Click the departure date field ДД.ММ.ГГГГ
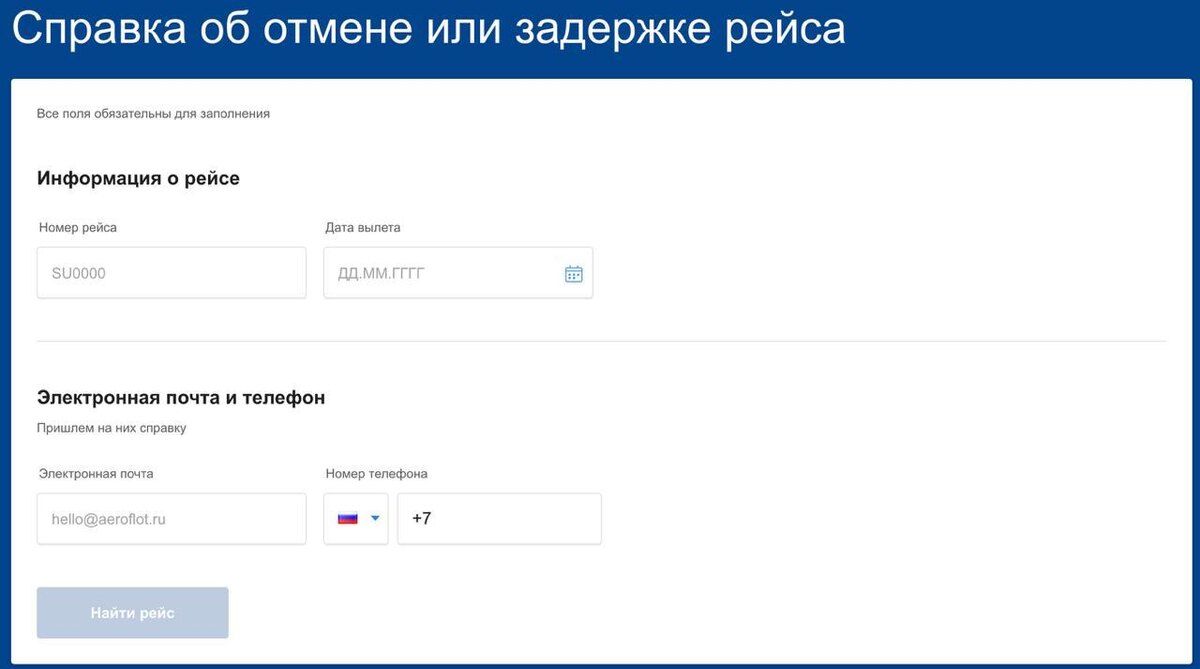The height and width of the screenshot is (669, 1200). tap(458, 273)
